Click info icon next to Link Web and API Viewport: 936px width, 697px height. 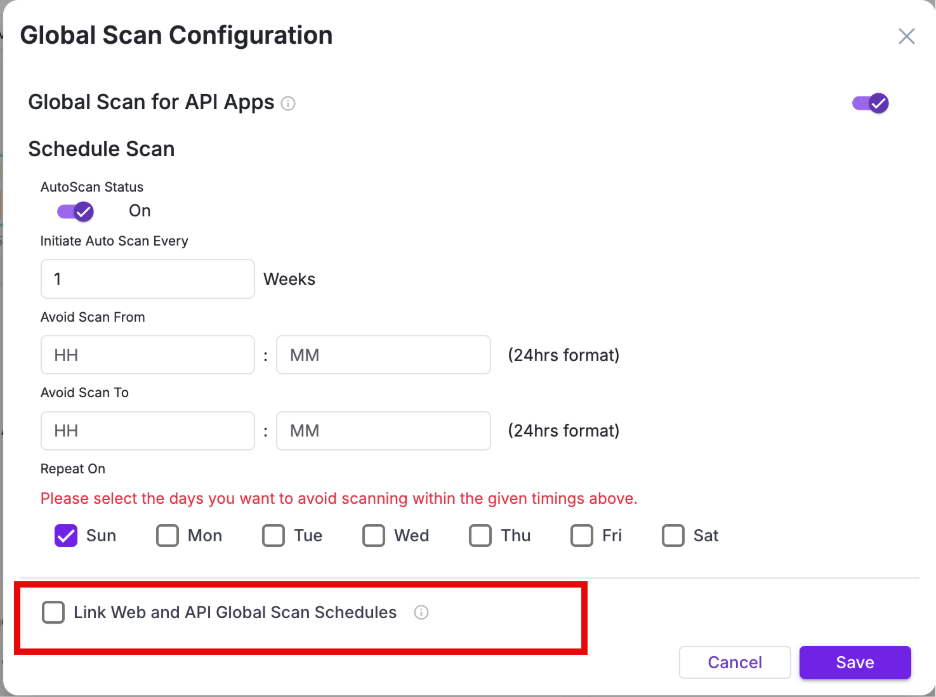pos(421,613)
